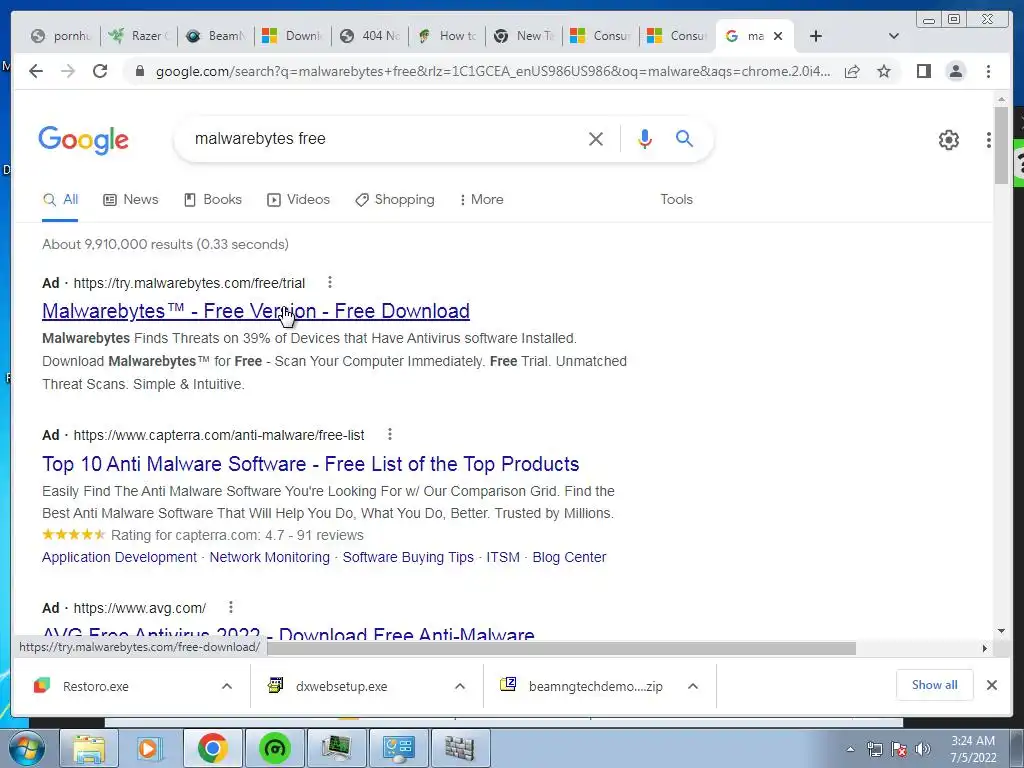Open ad options for the Malwarebytes ad
This screenshot has height=768, width=1024.
330,282
